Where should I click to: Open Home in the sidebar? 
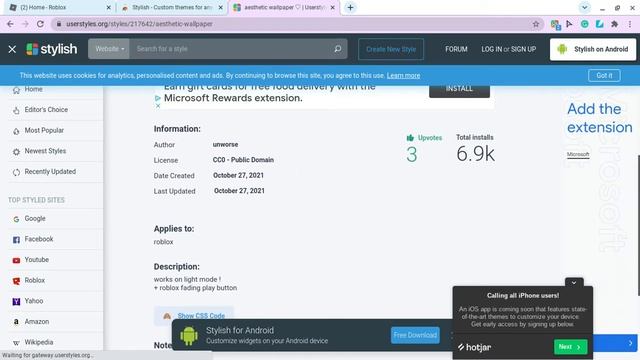33,89
